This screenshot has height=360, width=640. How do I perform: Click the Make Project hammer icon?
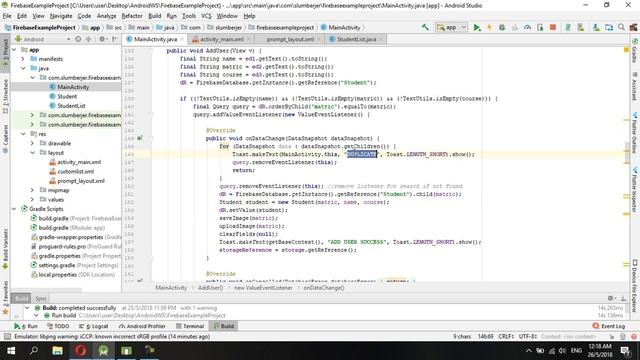pos(425,27)
